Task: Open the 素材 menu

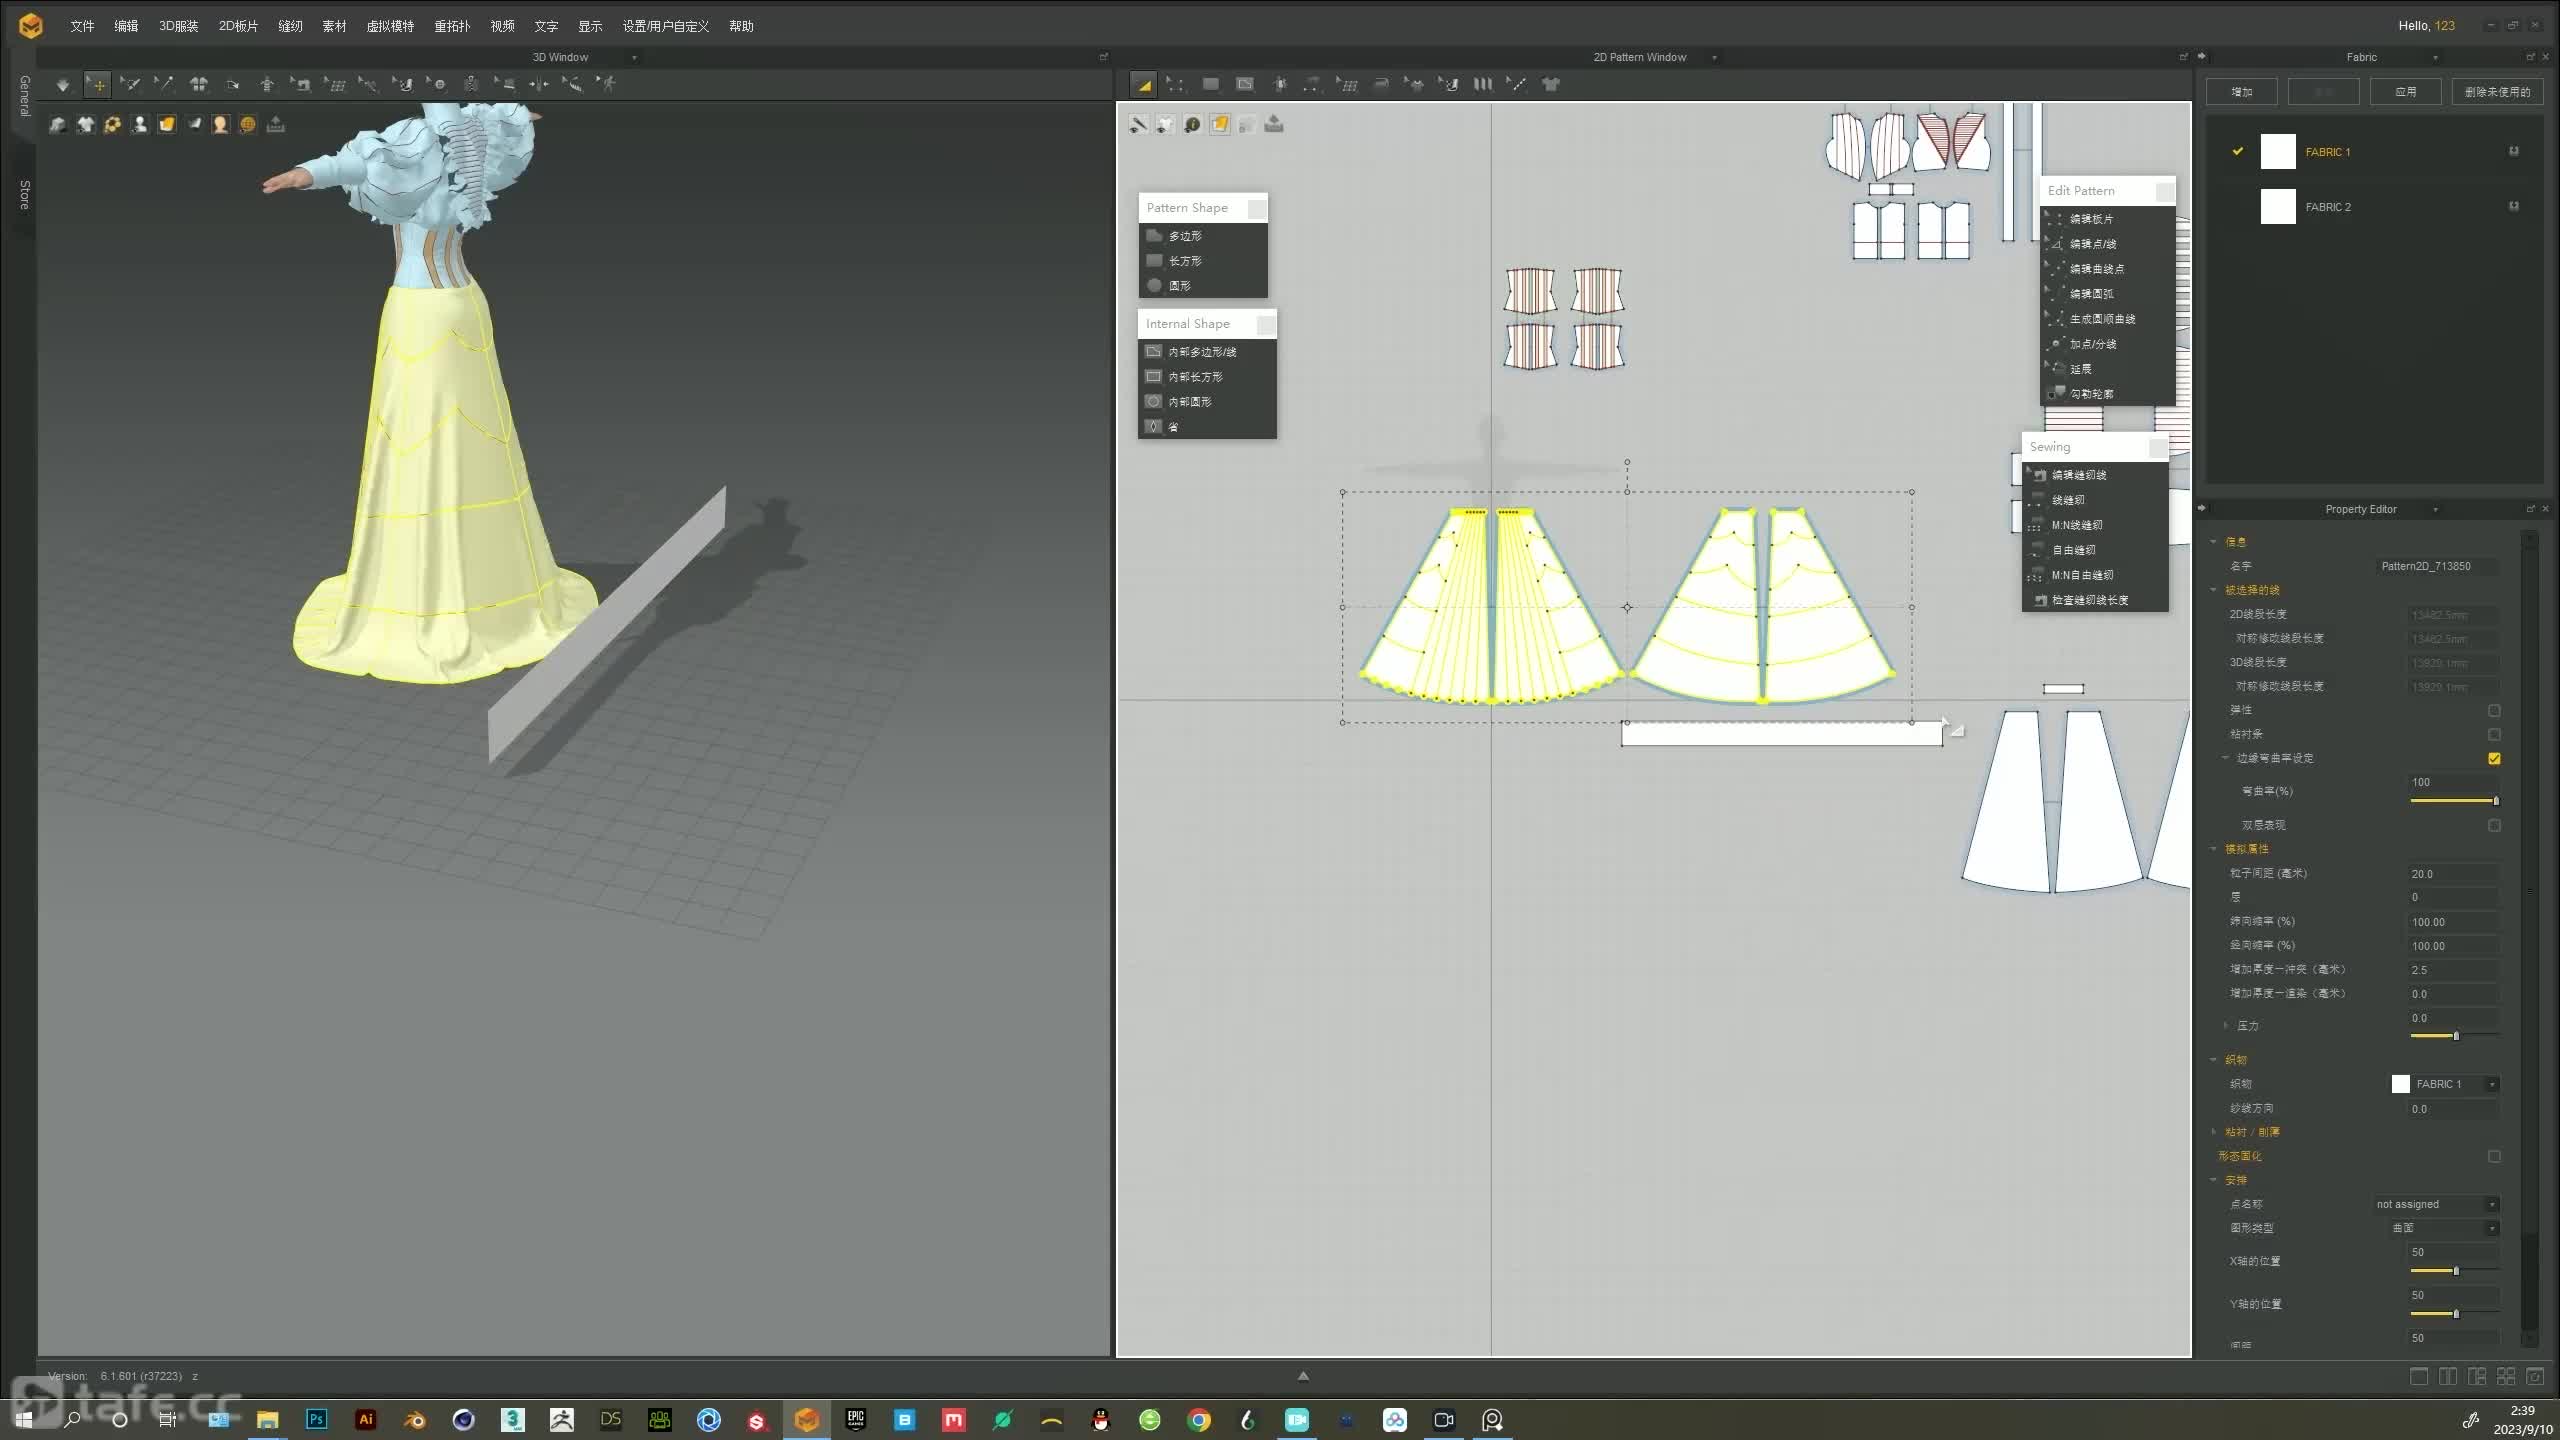Action: [334, 26]
